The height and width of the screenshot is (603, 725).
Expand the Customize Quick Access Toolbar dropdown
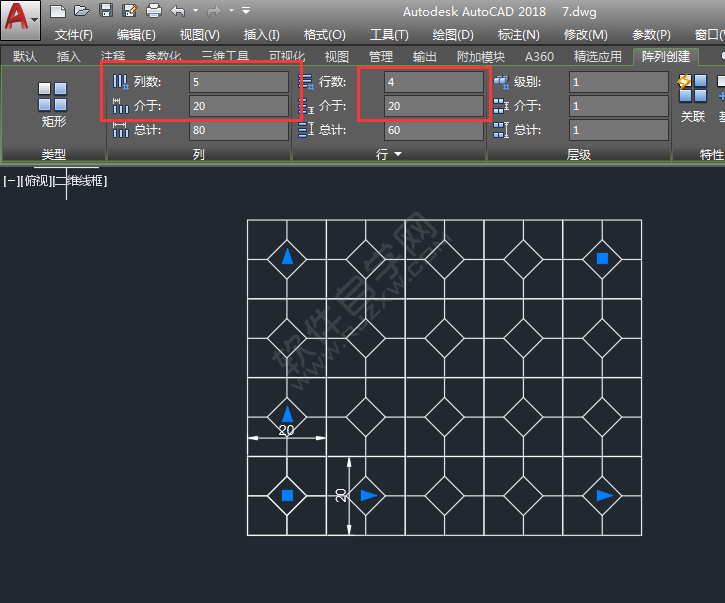[246, 10]
